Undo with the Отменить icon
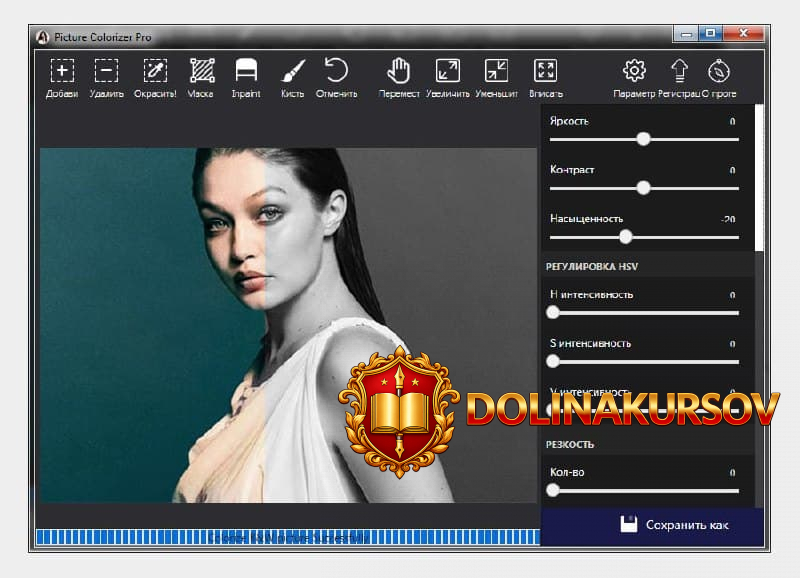800x578 pixels. (x=336, y=71)
